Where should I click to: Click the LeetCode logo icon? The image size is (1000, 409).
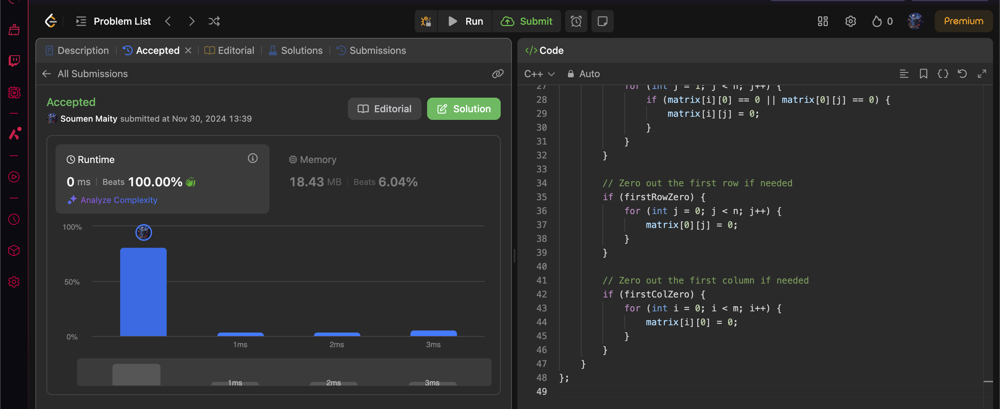pyautogui.click(x=51, y=21)
